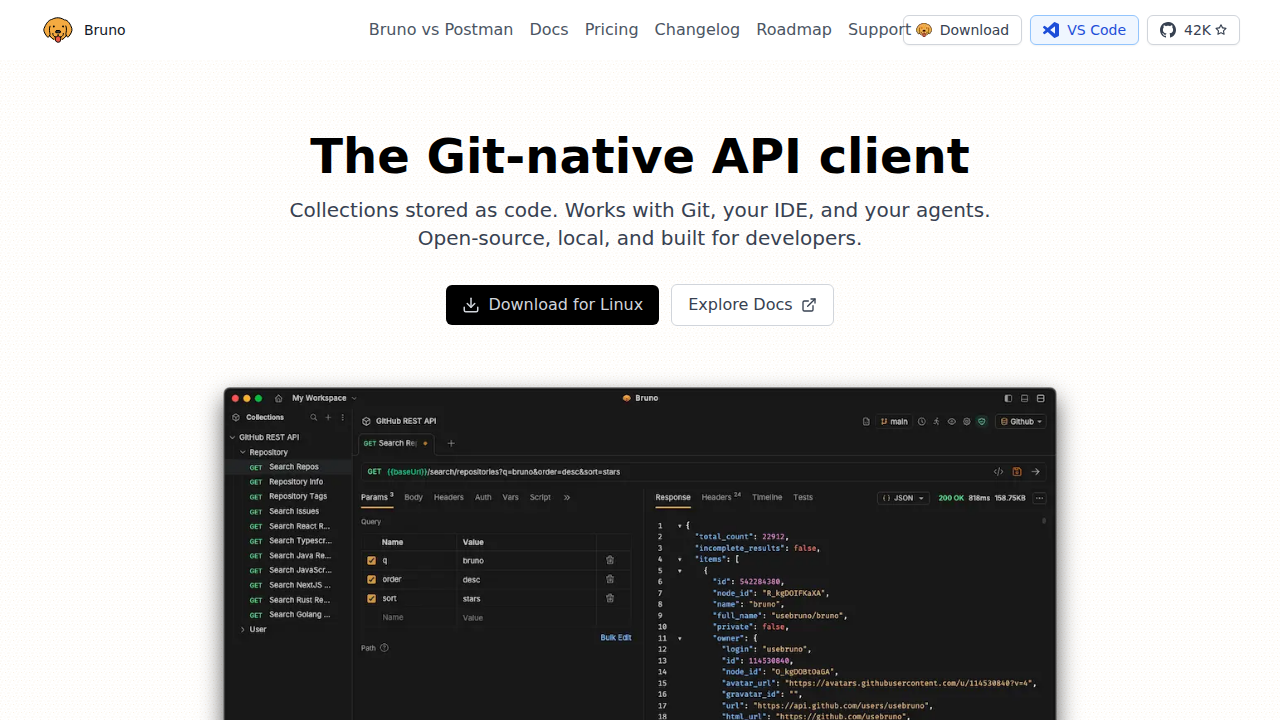Viewport: 1280px width, 720px height.
Task: Open the Github environment dropdown
Action: [1021, 422]
